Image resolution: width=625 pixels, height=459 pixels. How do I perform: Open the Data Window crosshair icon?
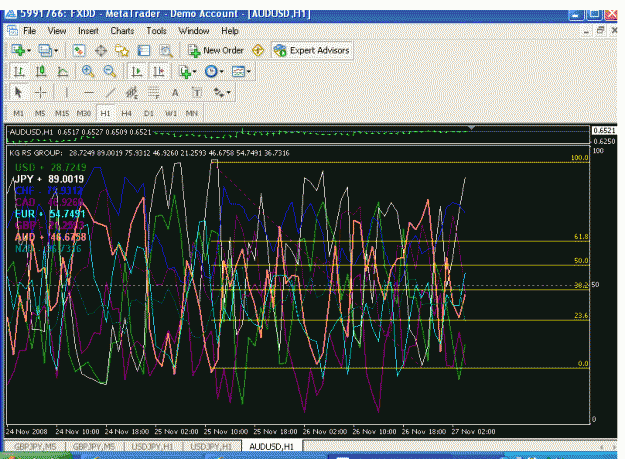(x=101, y=51)
